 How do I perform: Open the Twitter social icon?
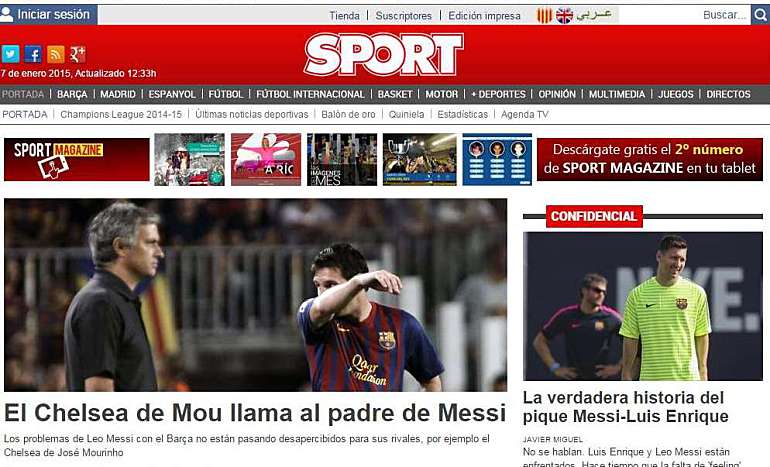pos(10,54)
